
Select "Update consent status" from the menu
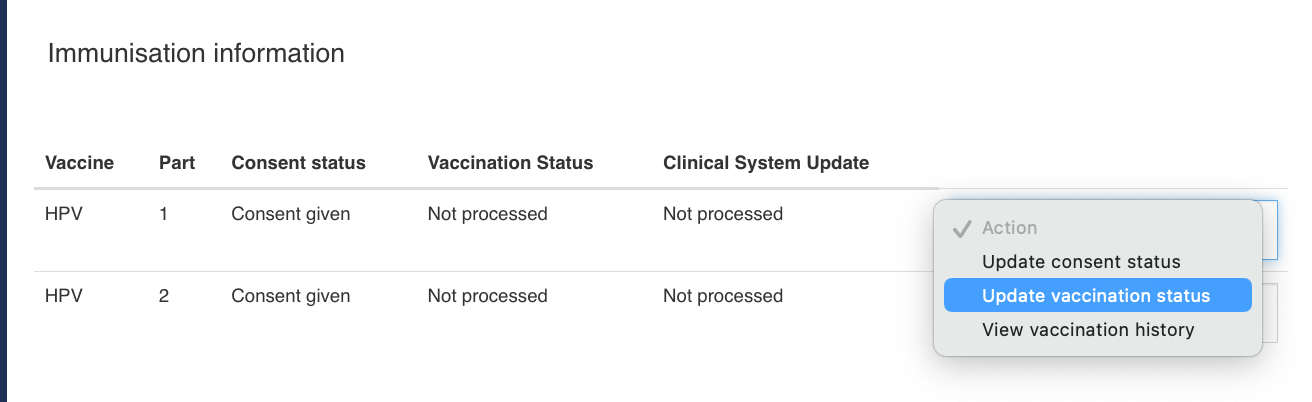(1081, 262)
